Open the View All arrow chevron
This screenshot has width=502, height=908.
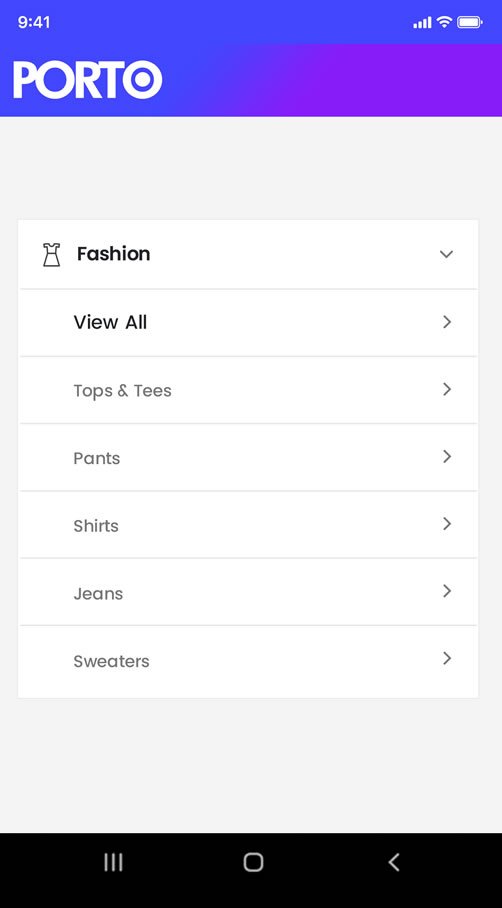tap(447, 322)
